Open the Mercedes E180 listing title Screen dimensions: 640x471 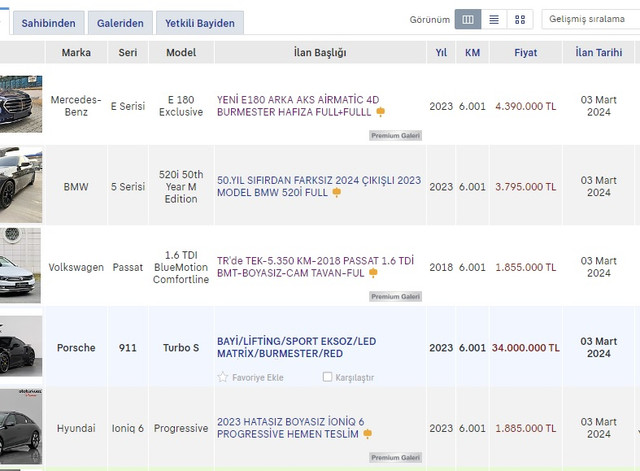point(298,106)
